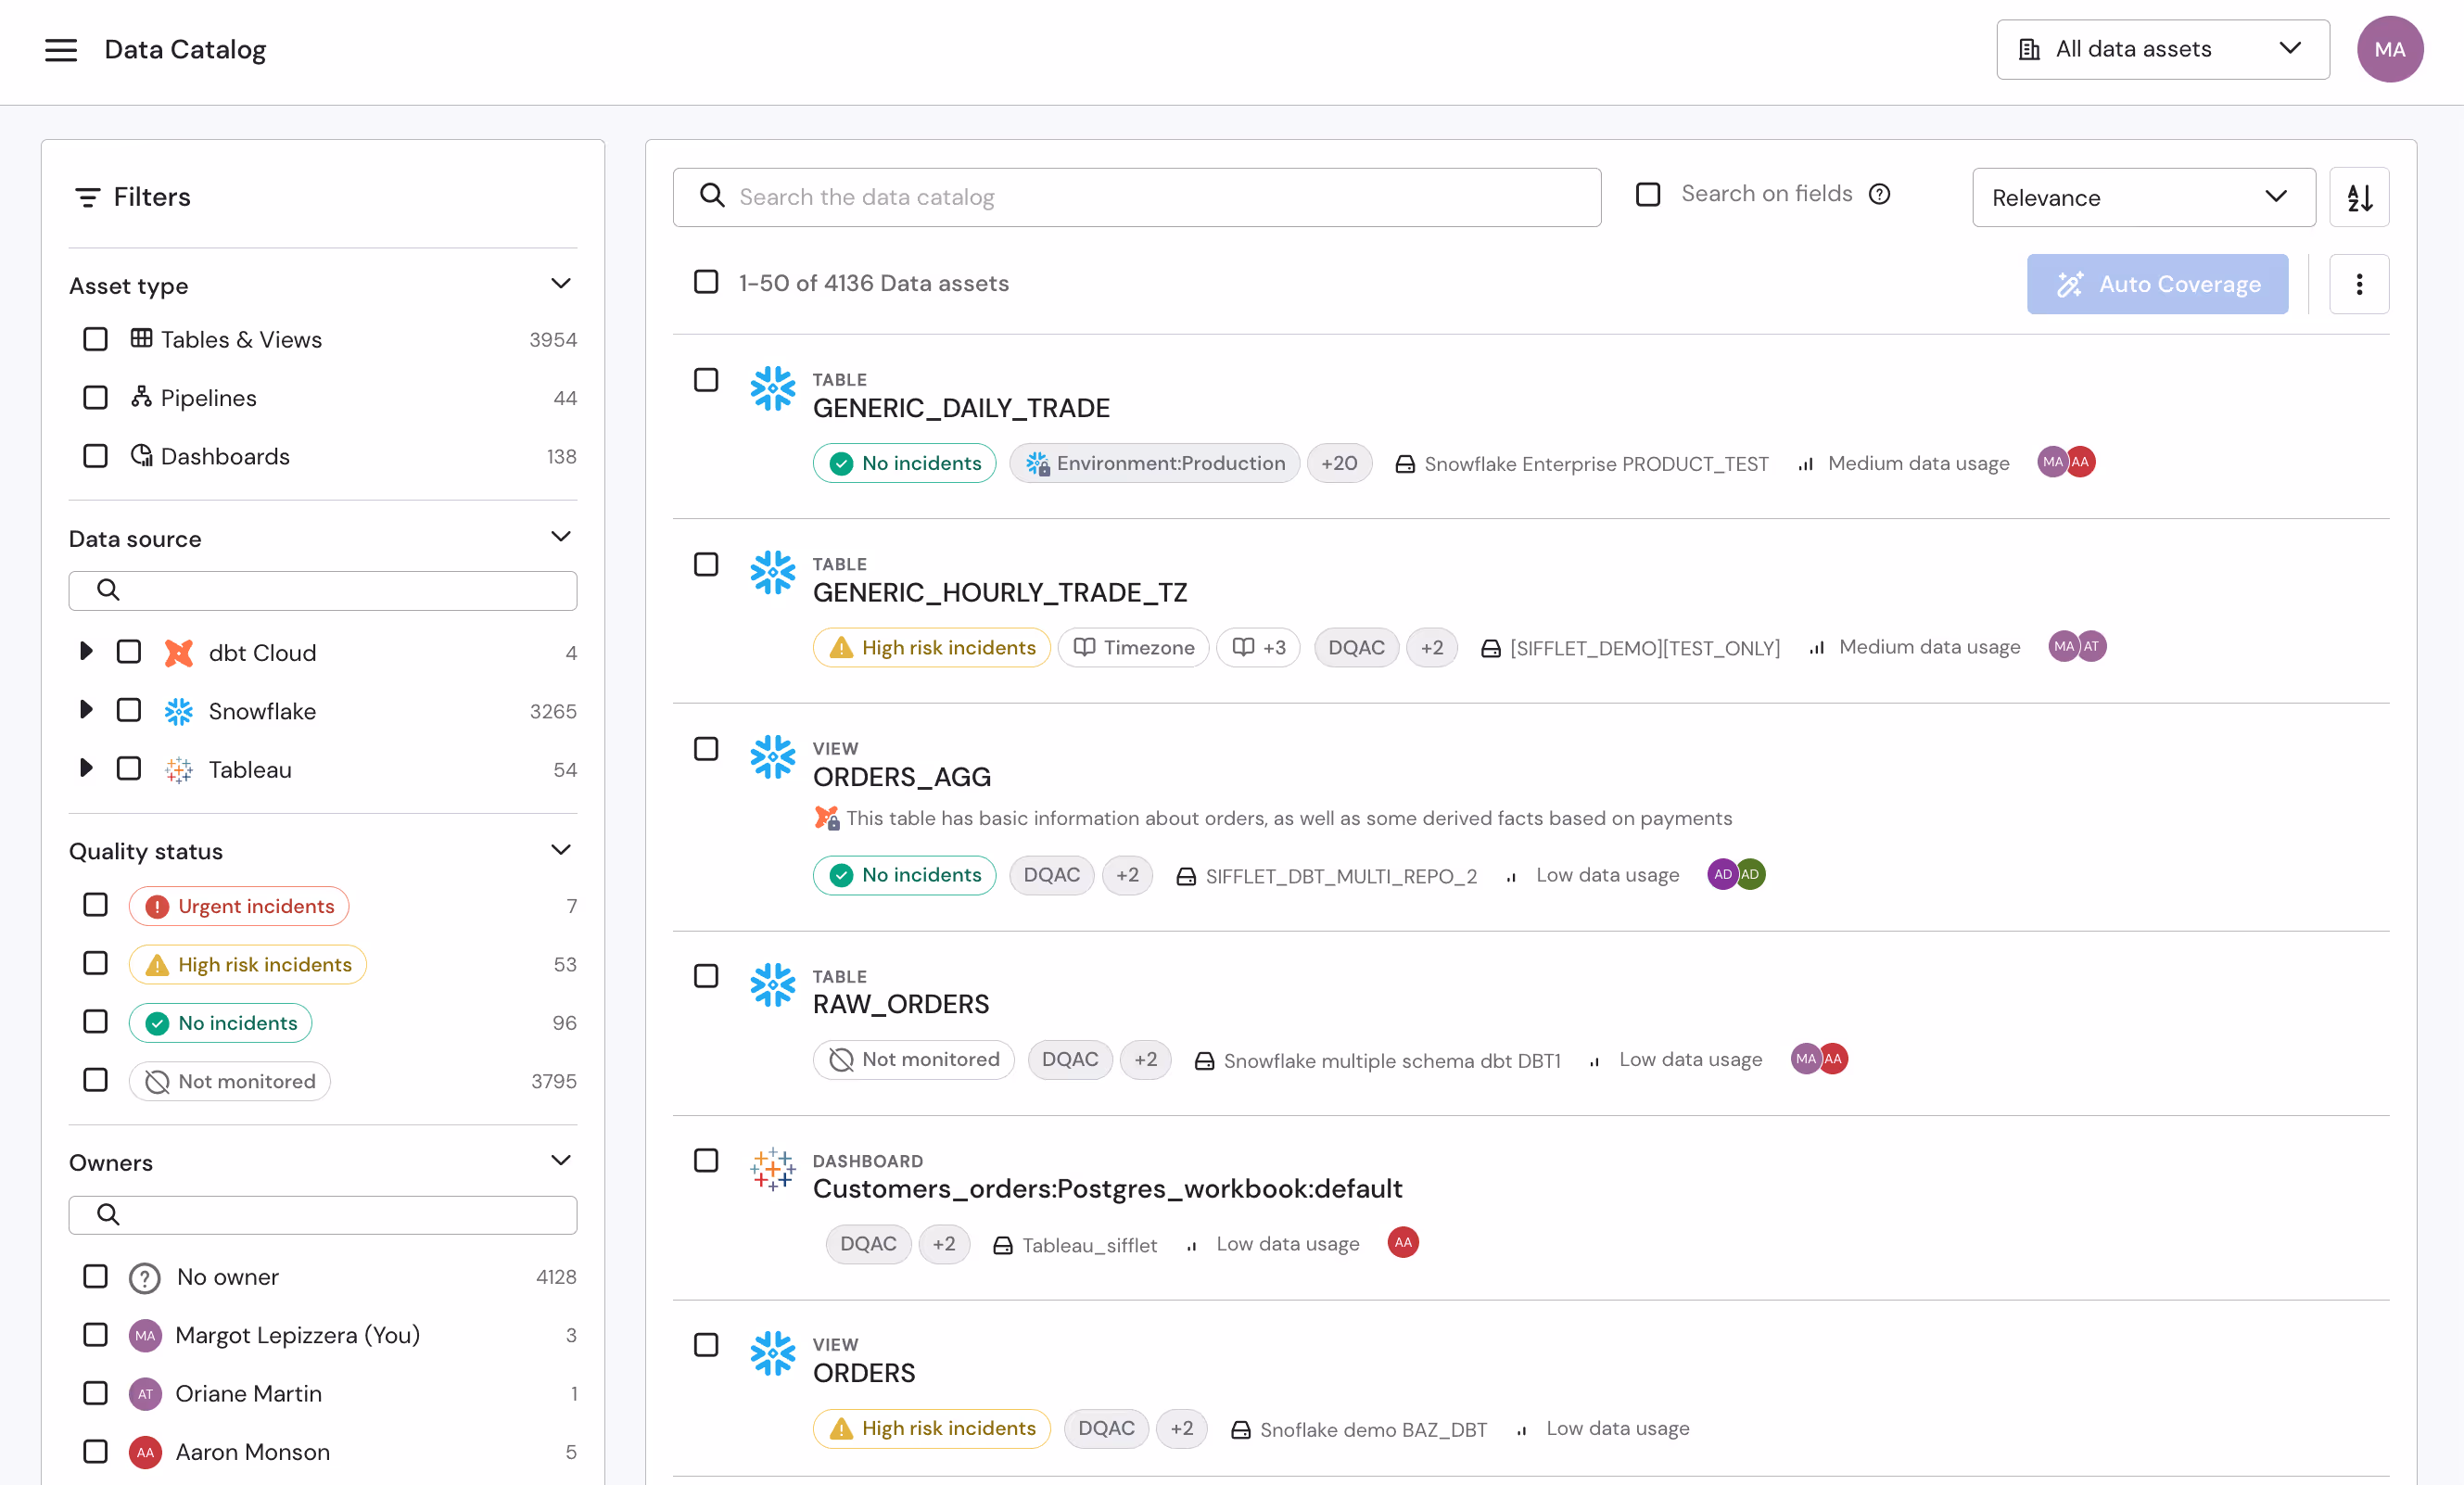Click the Tableau icon of Customers_orders dashboard

pos(772,1169)
